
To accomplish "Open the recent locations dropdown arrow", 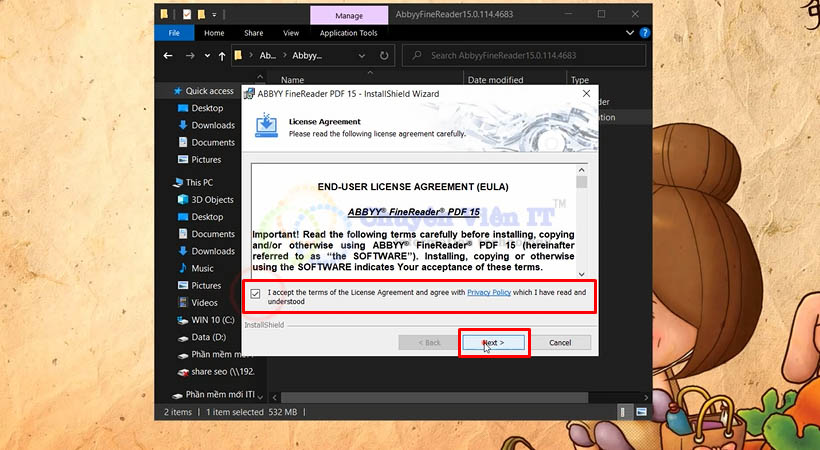I will coord(206,56).
